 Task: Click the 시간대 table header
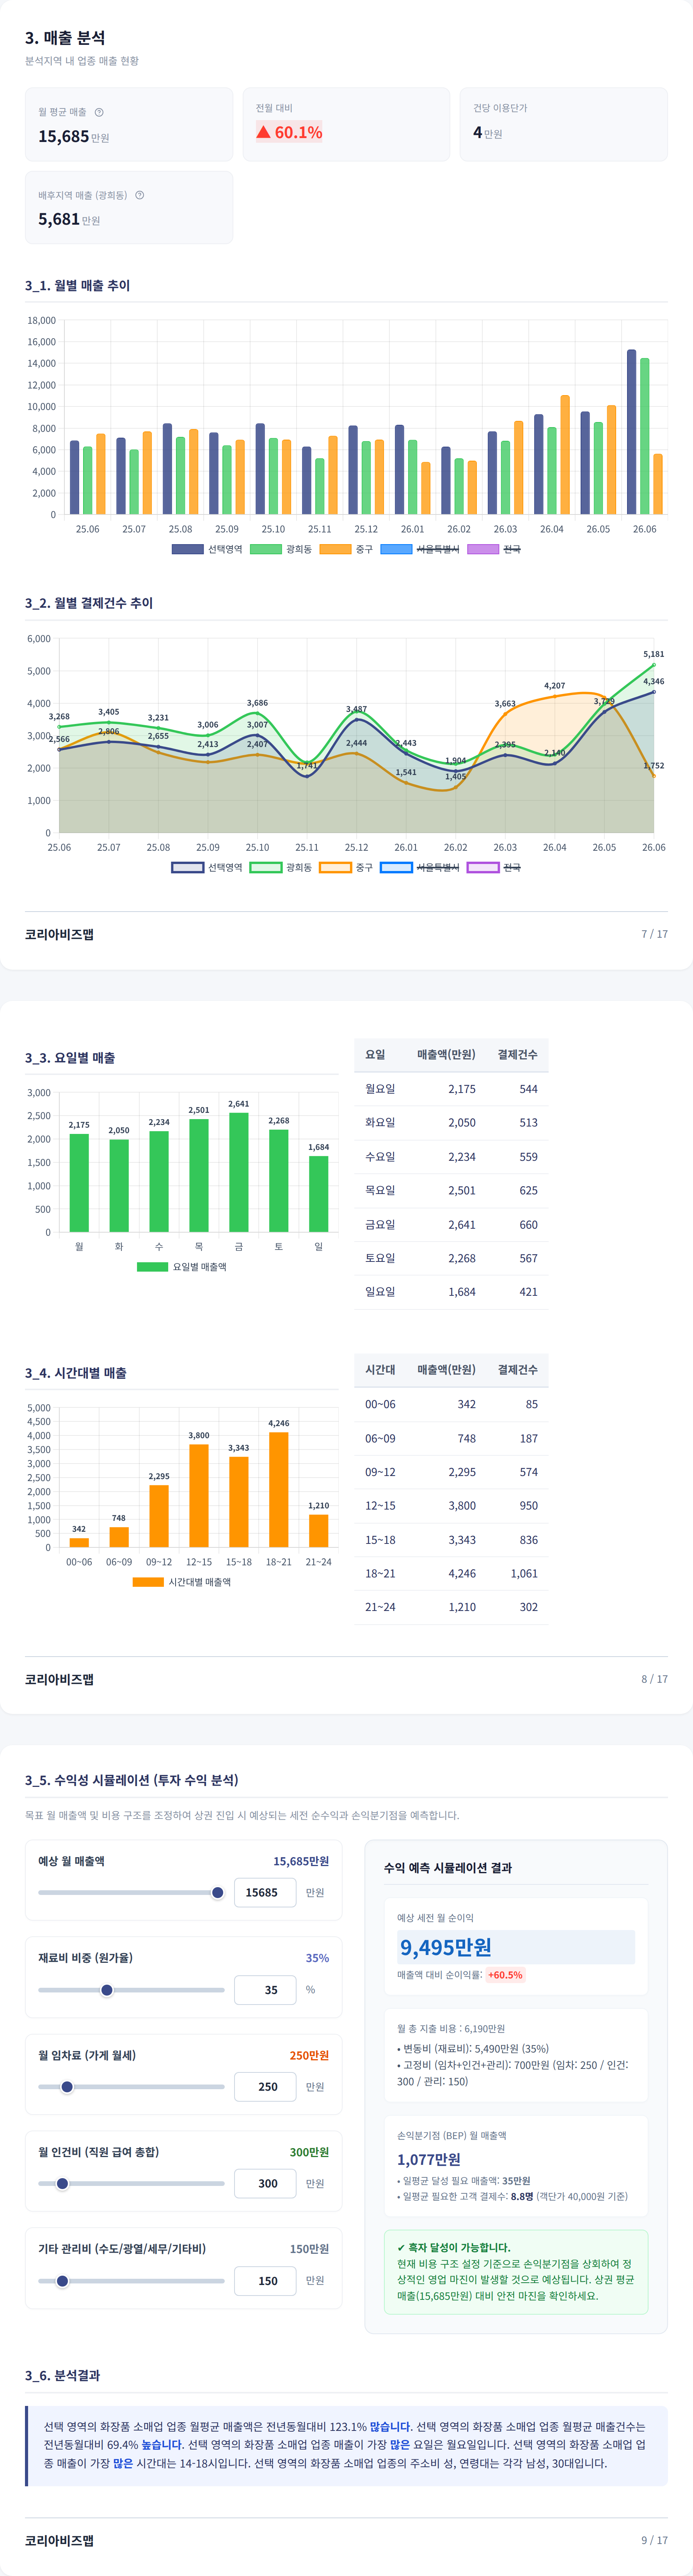click(x=380, y=1370)
